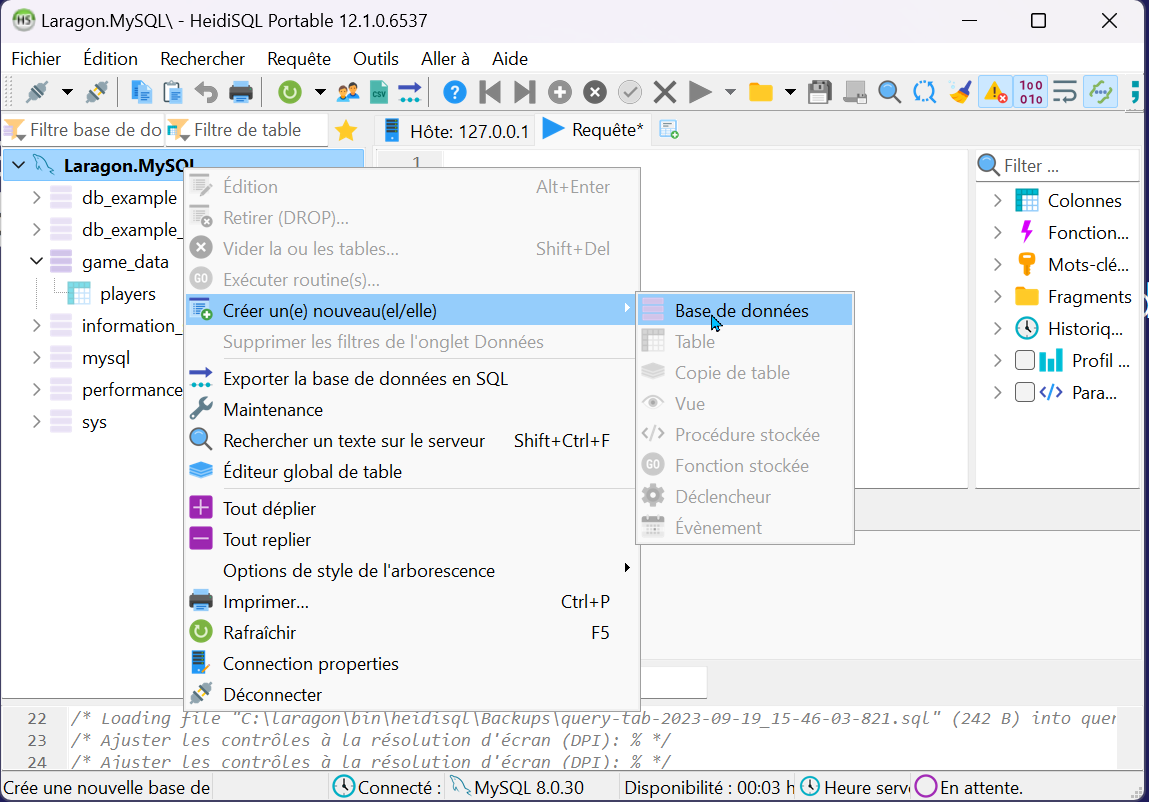
Task: Open the dropdown arrow next to folder icon
Action: point(790,92)
